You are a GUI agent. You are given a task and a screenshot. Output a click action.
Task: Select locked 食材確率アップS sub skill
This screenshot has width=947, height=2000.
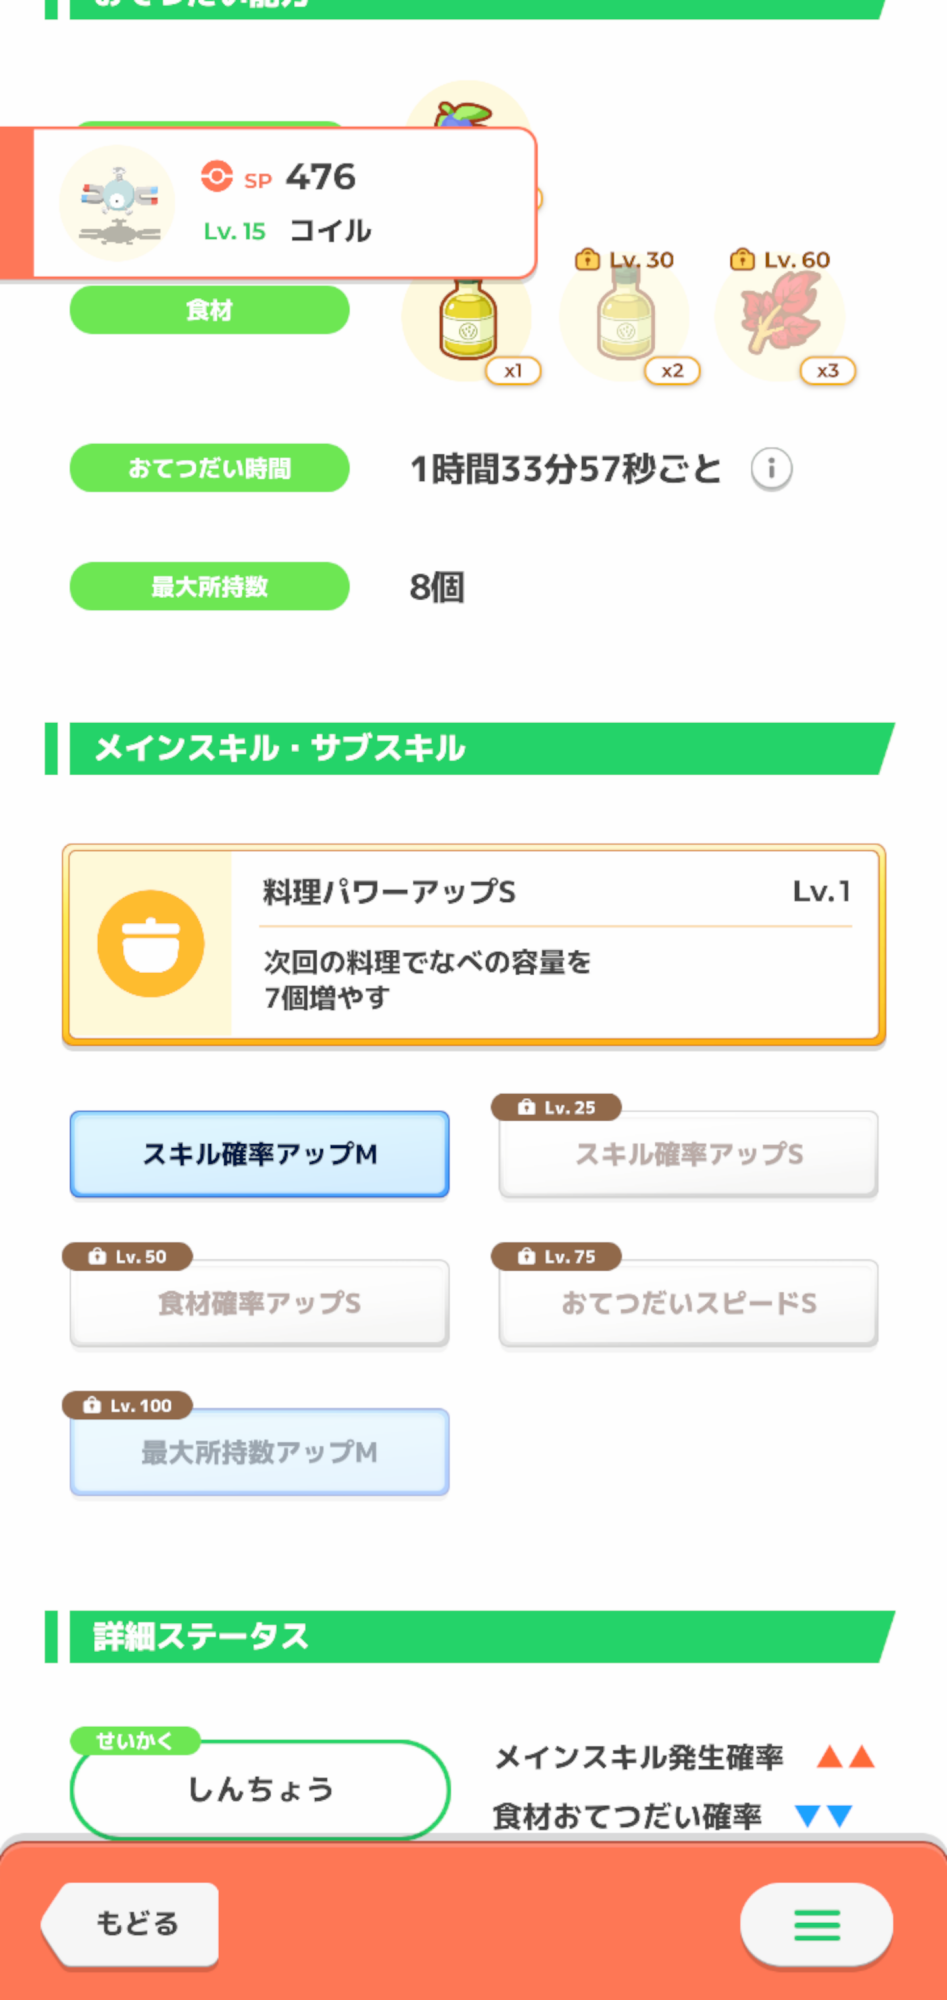coord(259,1303)
